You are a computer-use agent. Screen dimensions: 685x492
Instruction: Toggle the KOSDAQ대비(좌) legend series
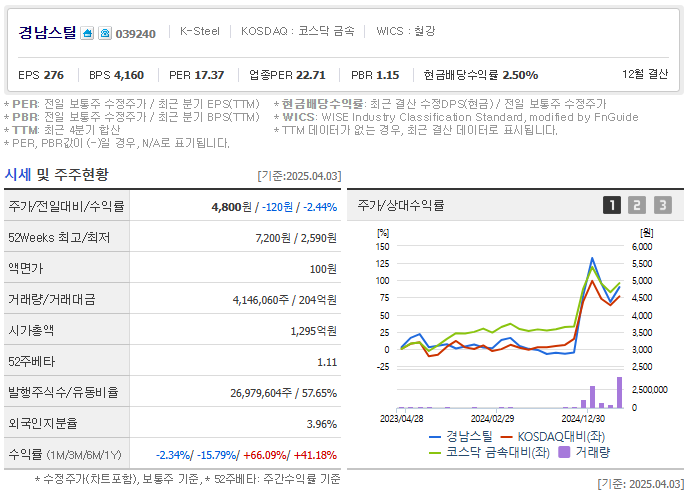tap(553, 436)
